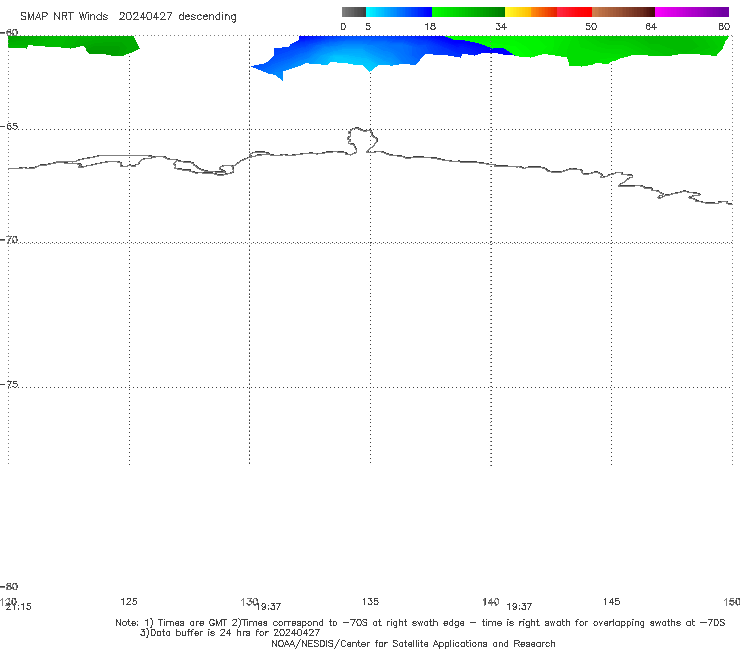
Task: Click the note text "Times are GMT"
Action: pyautogui.click(x=193, y=623)
